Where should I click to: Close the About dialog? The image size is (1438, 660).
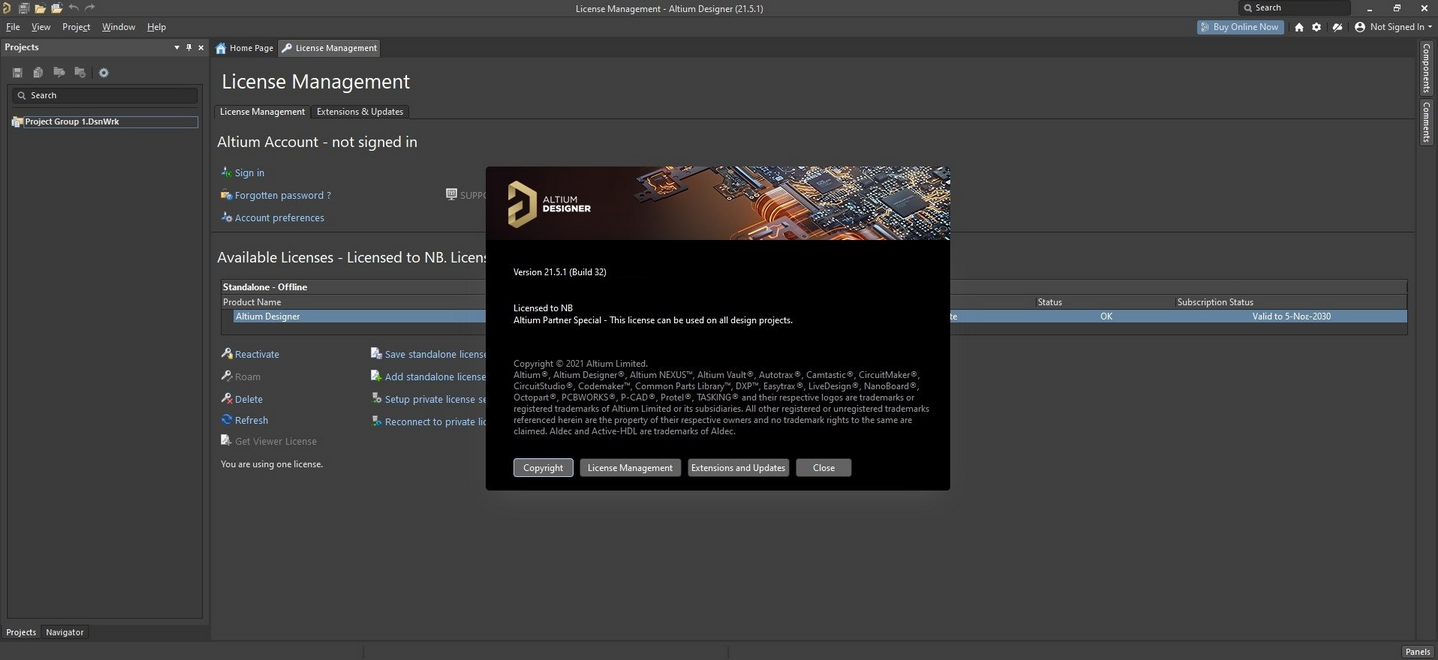click(823, 468)
